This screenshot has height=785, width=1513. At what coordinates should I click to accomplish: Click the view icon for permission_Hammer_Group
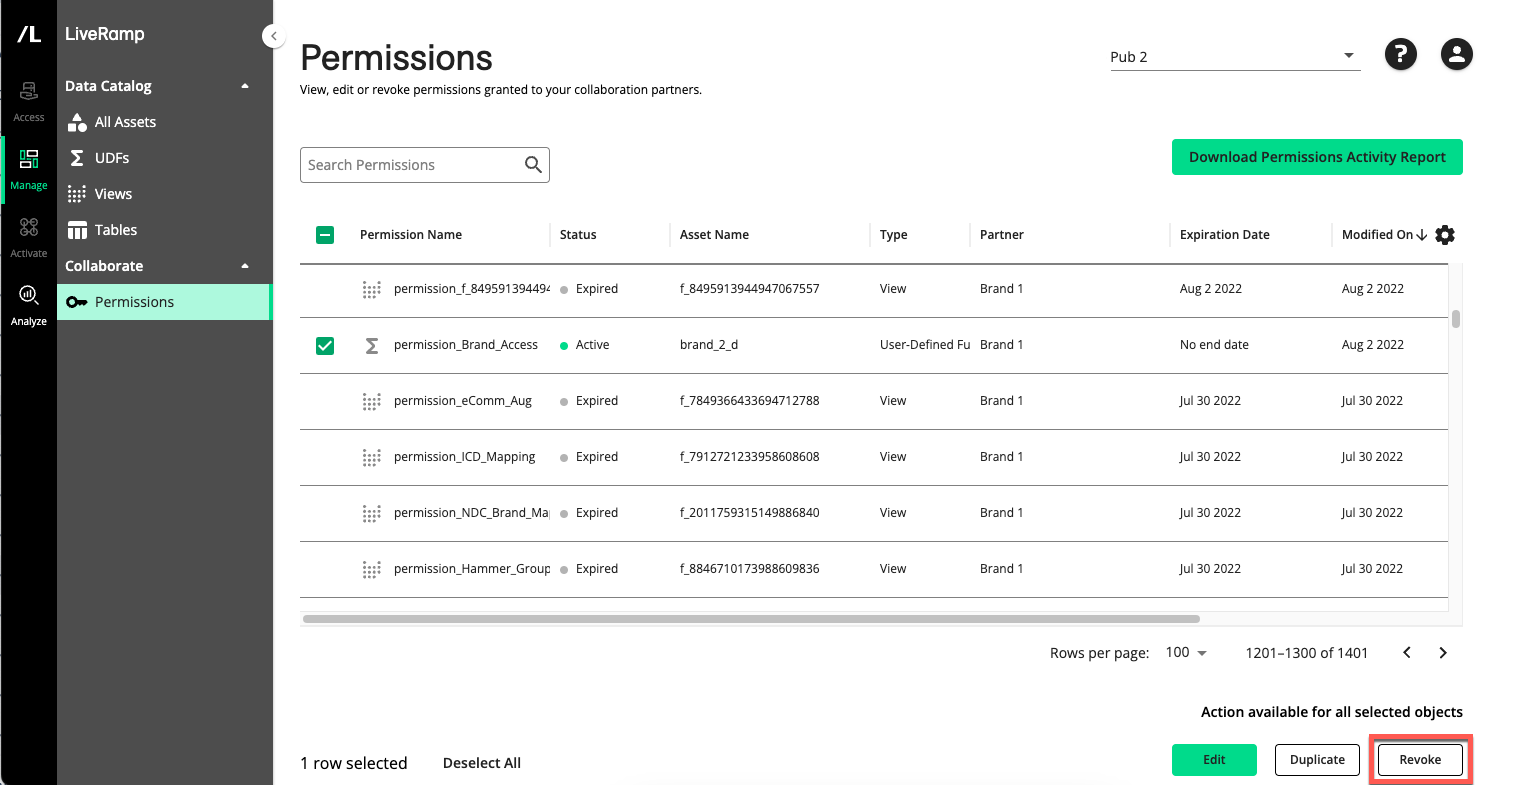[371, 569]
